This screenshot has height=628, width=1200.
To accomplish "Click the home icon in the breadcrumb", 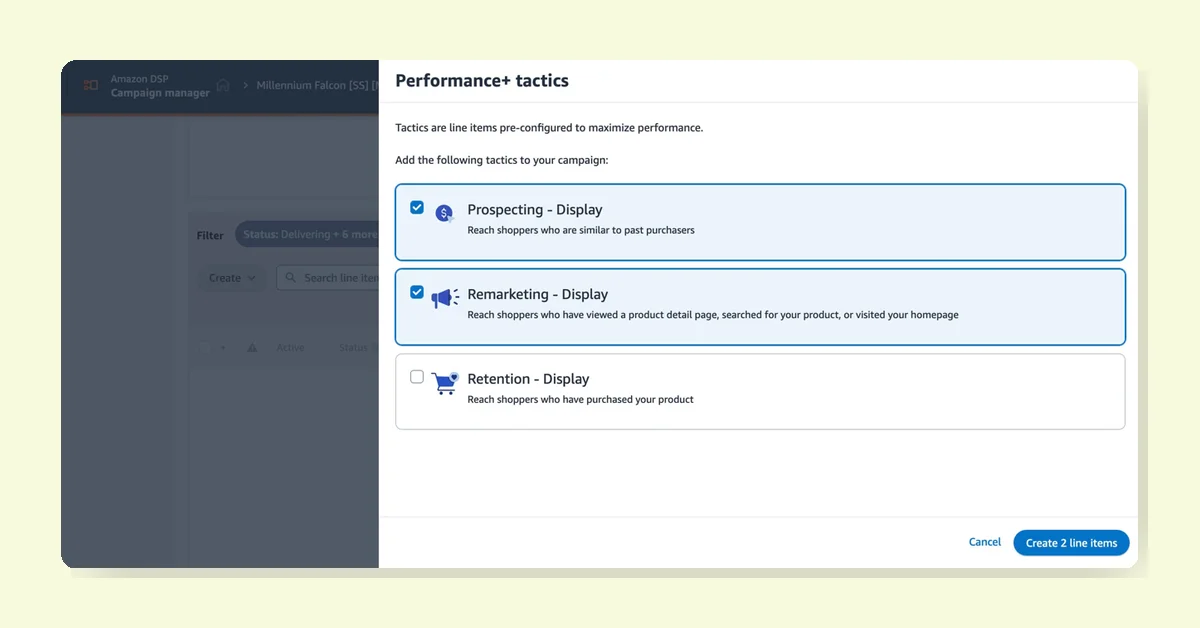I will (x=223, y=85).
